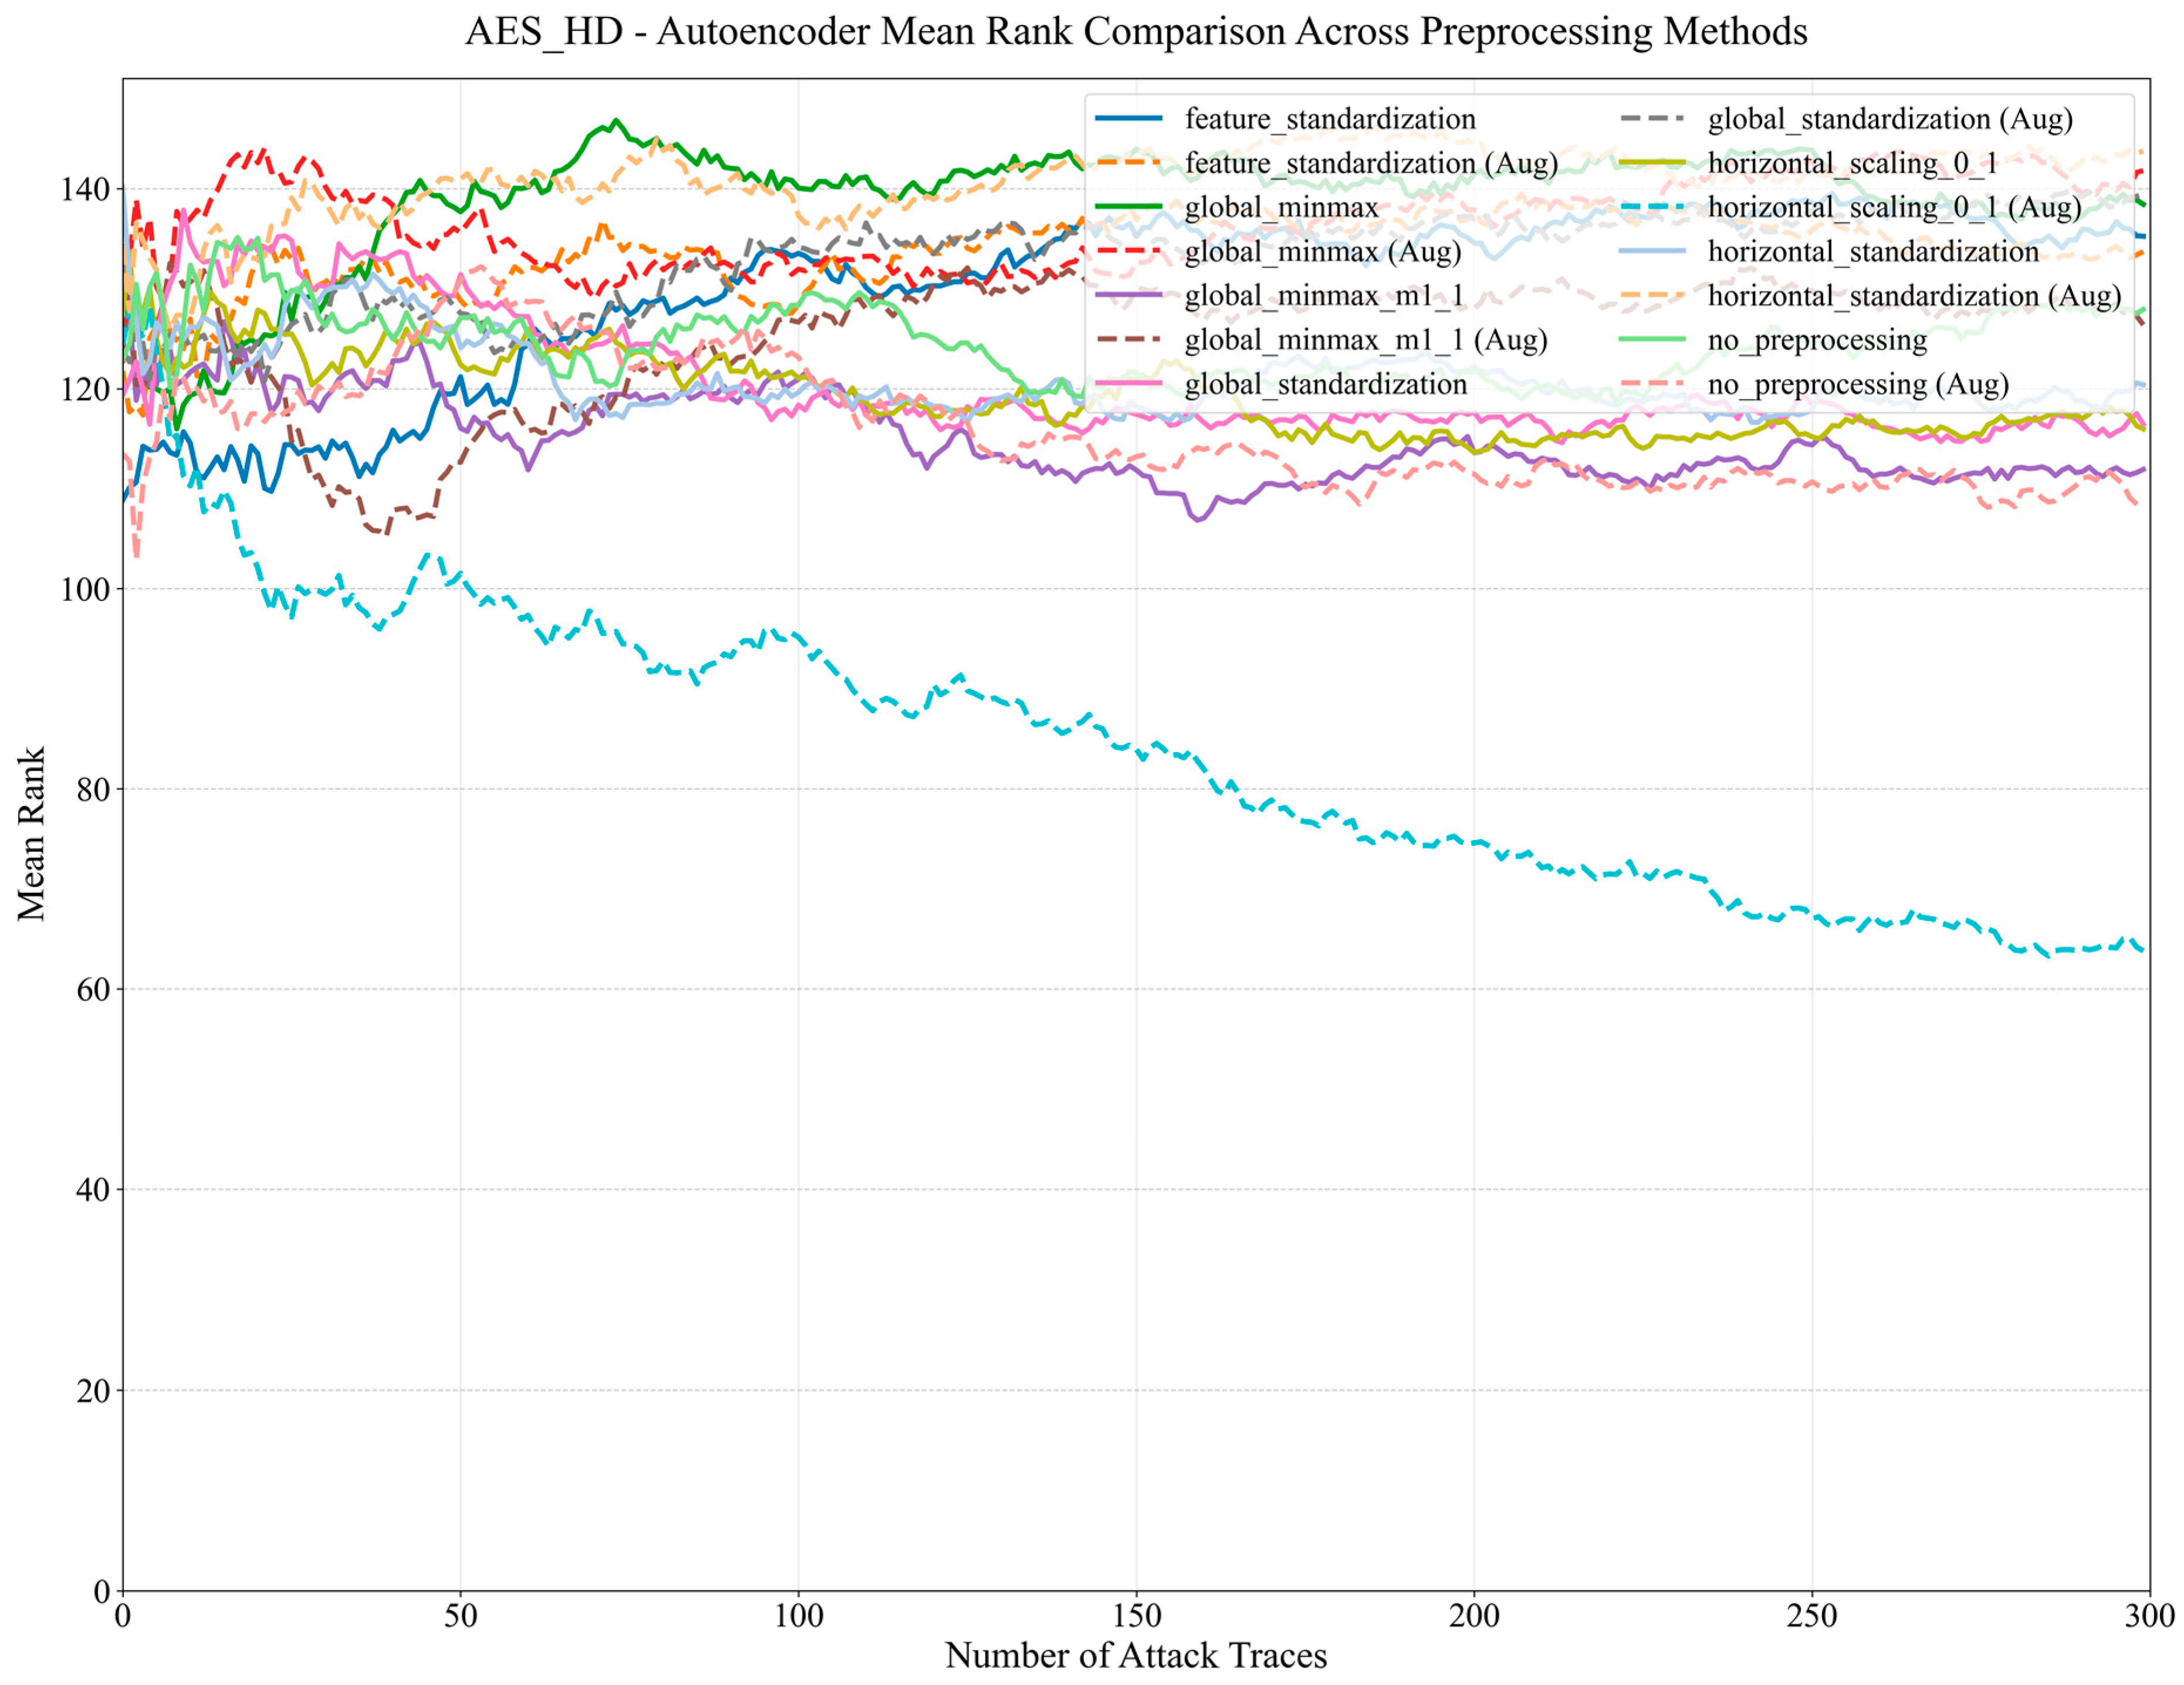The width and height of the screenshot is (2184, 1685).
Task: Click y-axis tick label '140'
Action: pos(86,189)
